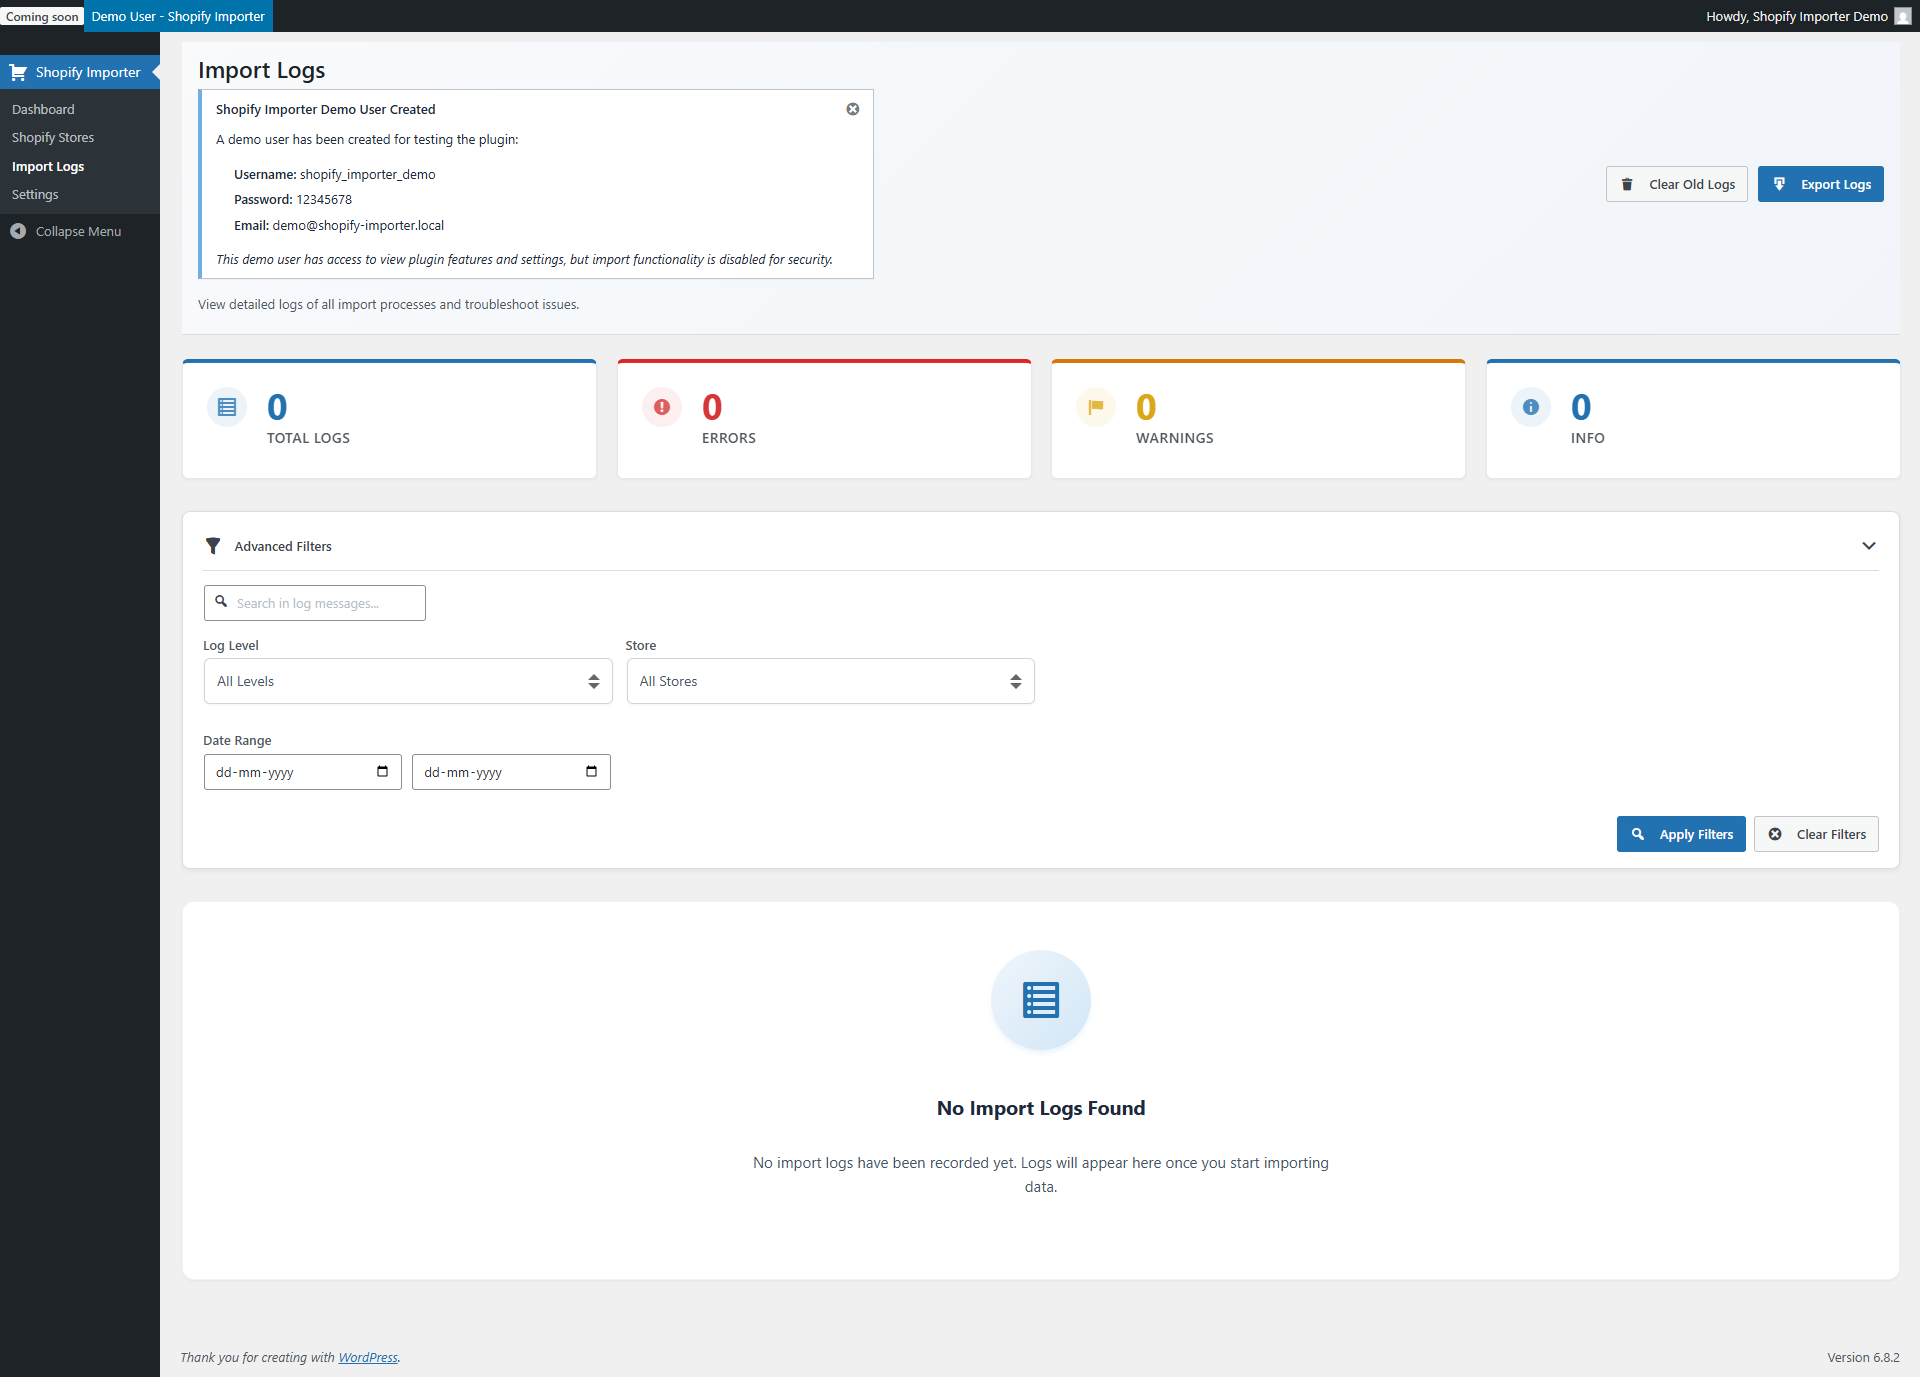Image resolution: width=1920 pixels, height=1377 pixels.
Task: Open Import Logs in the sidebar menu
Action: click(48, 166)
